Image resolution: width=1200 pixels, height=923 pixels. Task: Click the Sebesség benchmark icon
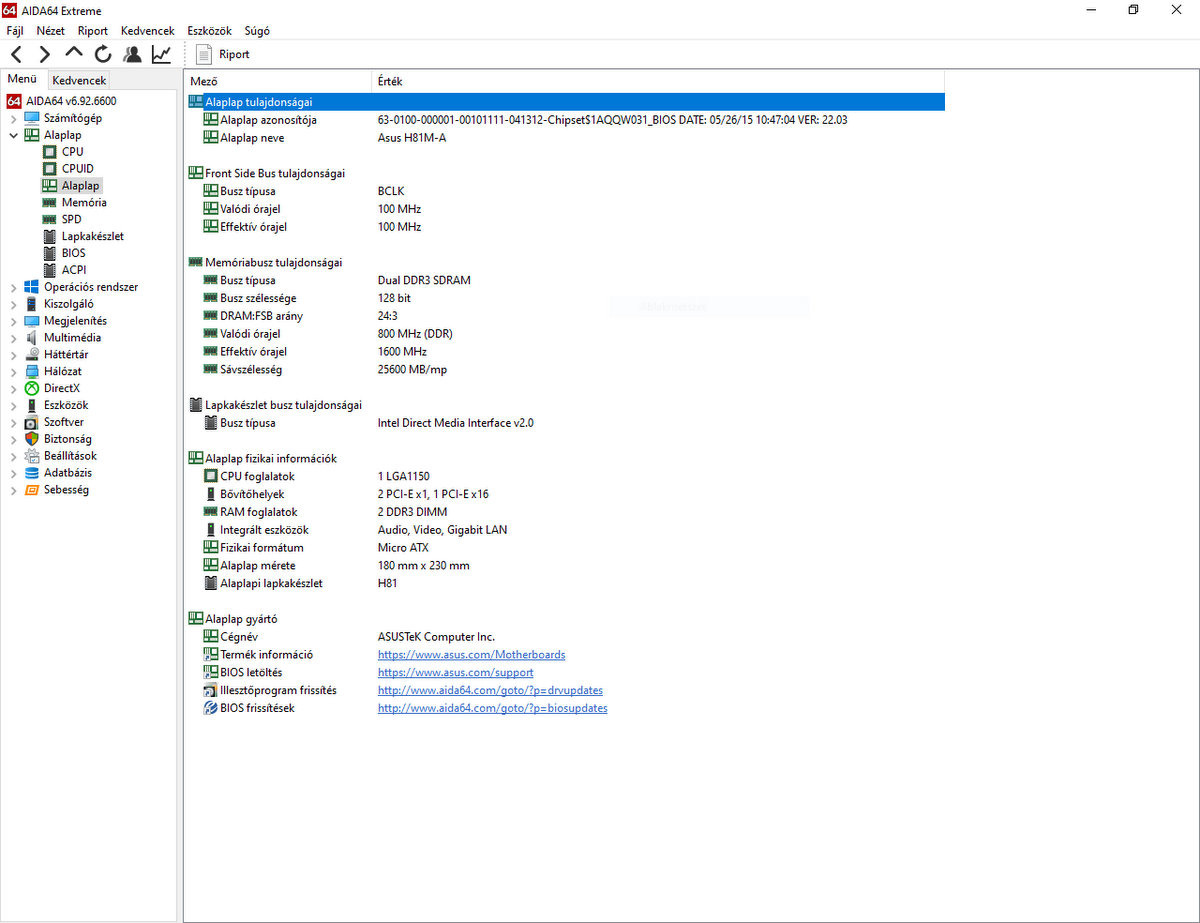coord(32,490)
